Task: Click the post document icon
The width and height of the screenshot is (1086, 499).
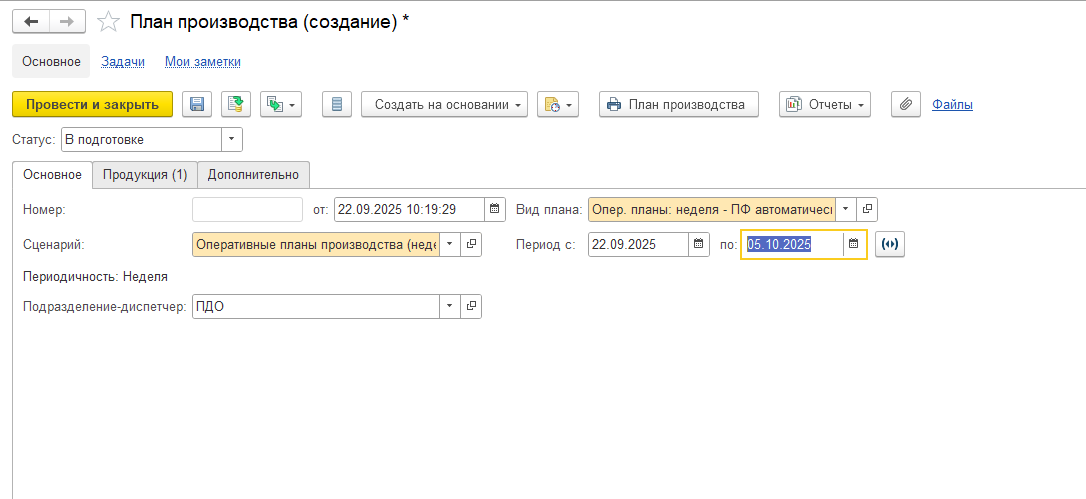Action: [235, 105]
